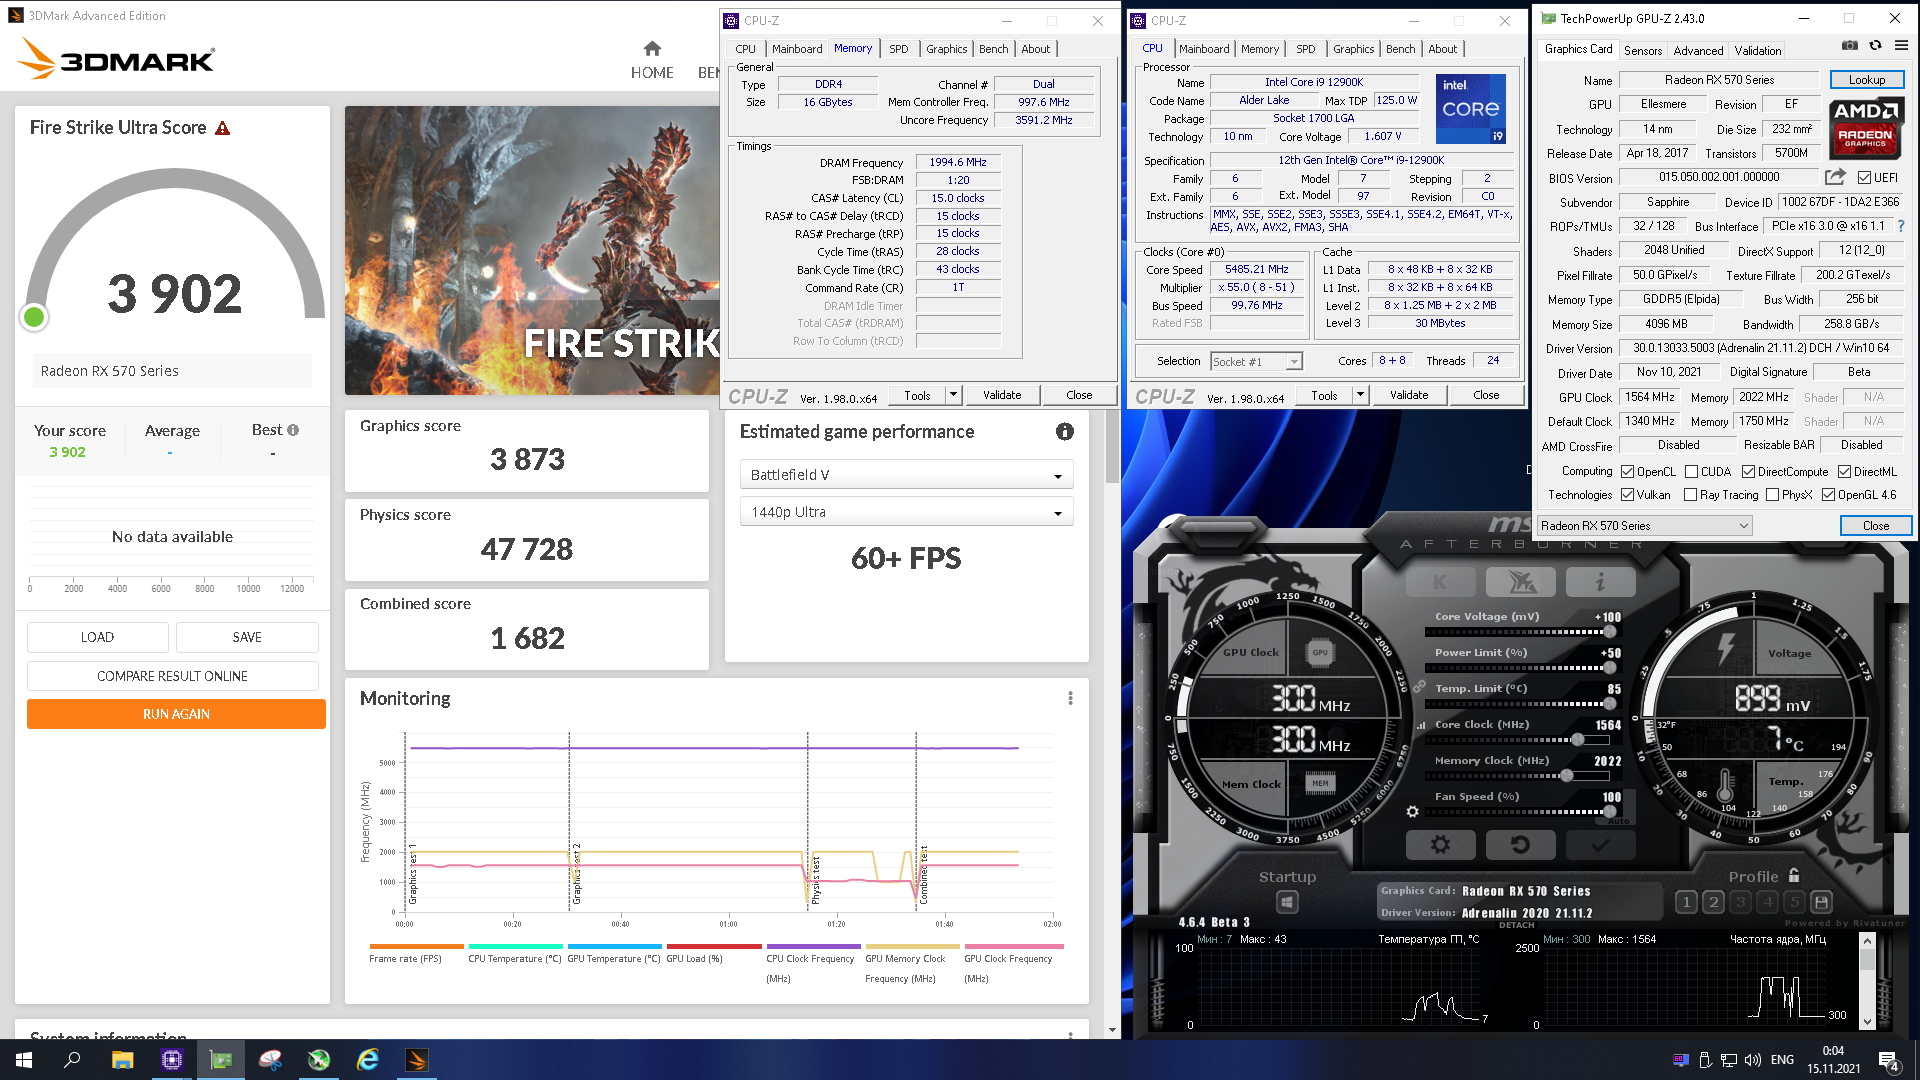Open Afterburner info button
Screen dimensions: 1920x1080
coord(1600,582)
